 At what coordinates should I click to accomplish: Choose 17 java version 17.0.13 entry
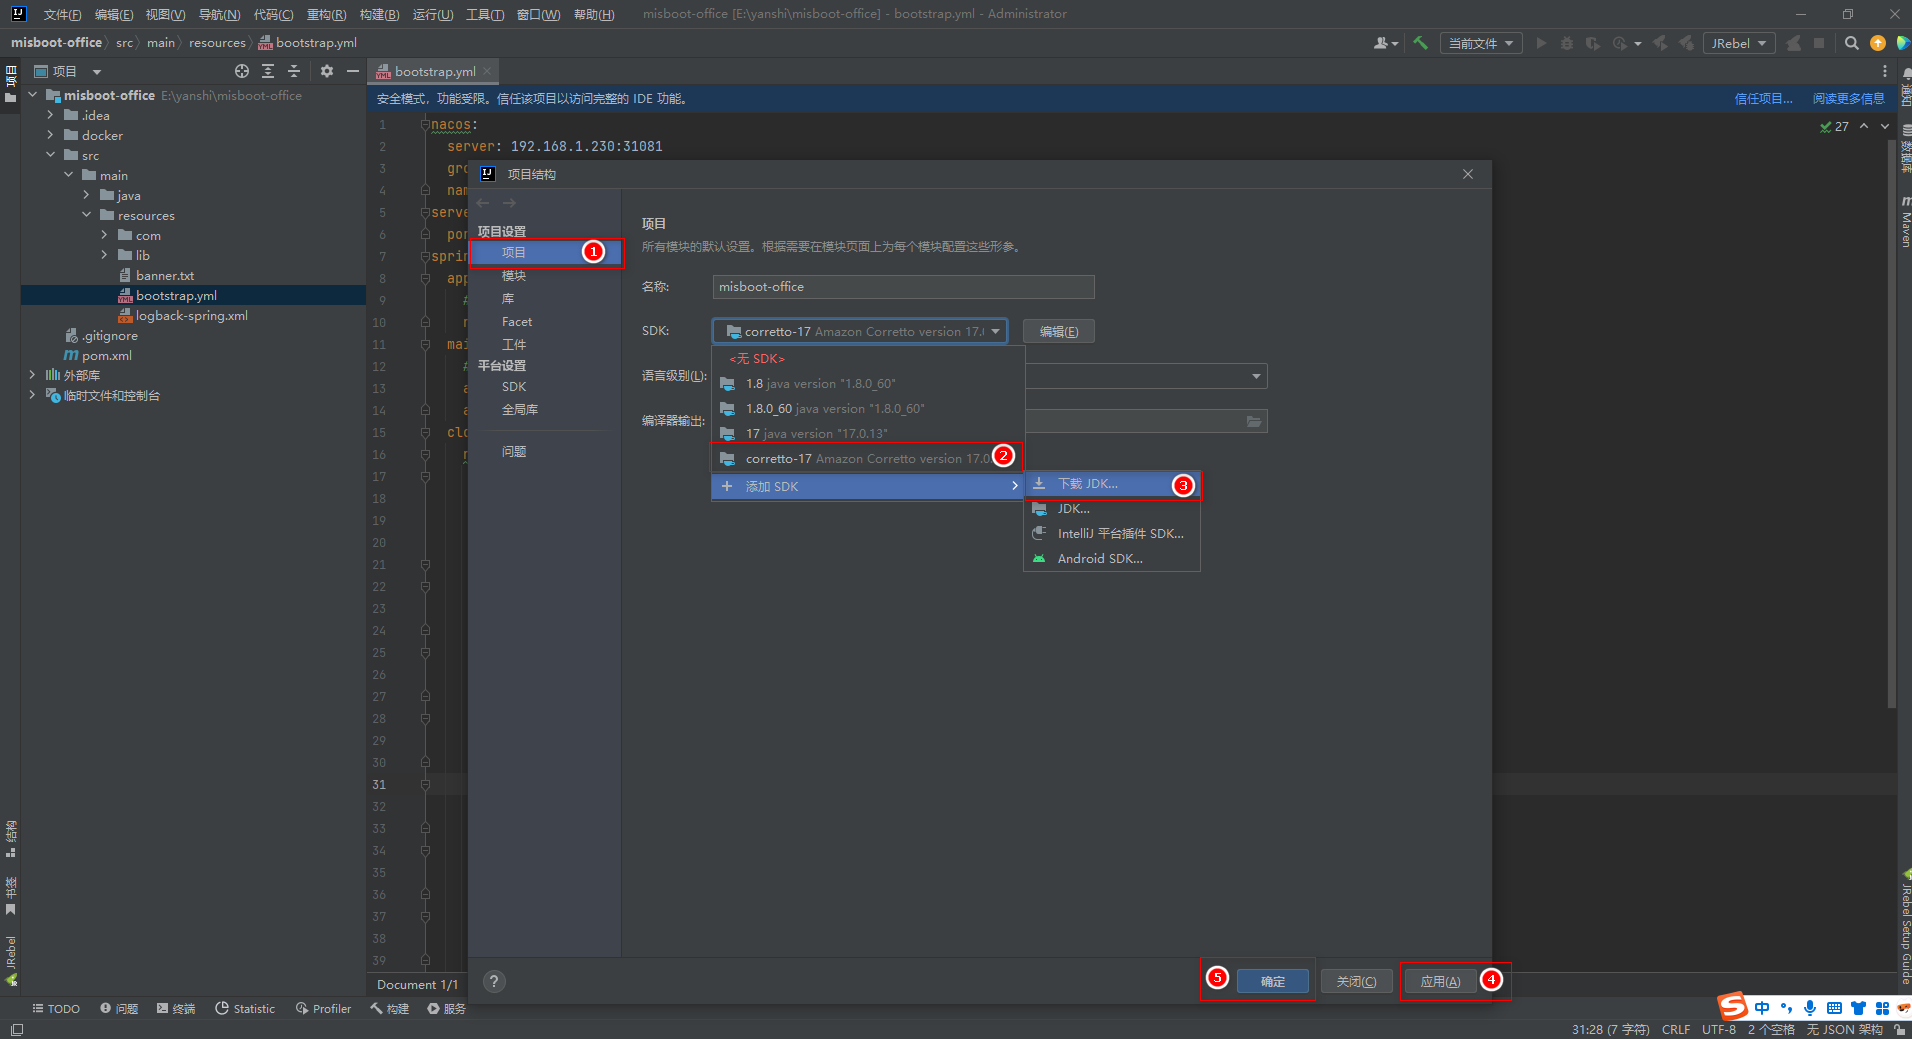pos(868,434)
